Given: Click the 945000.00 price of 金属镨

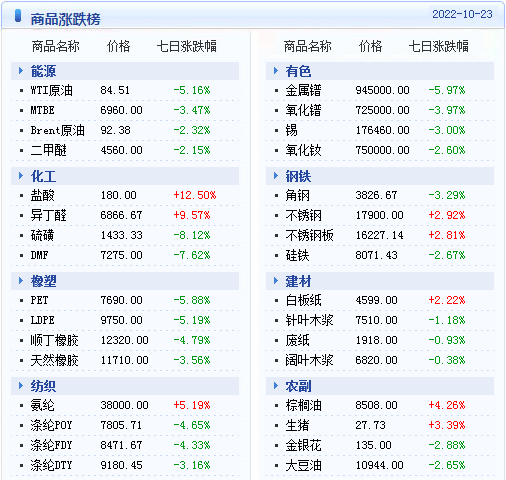Looking at the screenshot, I should (382, 90).
